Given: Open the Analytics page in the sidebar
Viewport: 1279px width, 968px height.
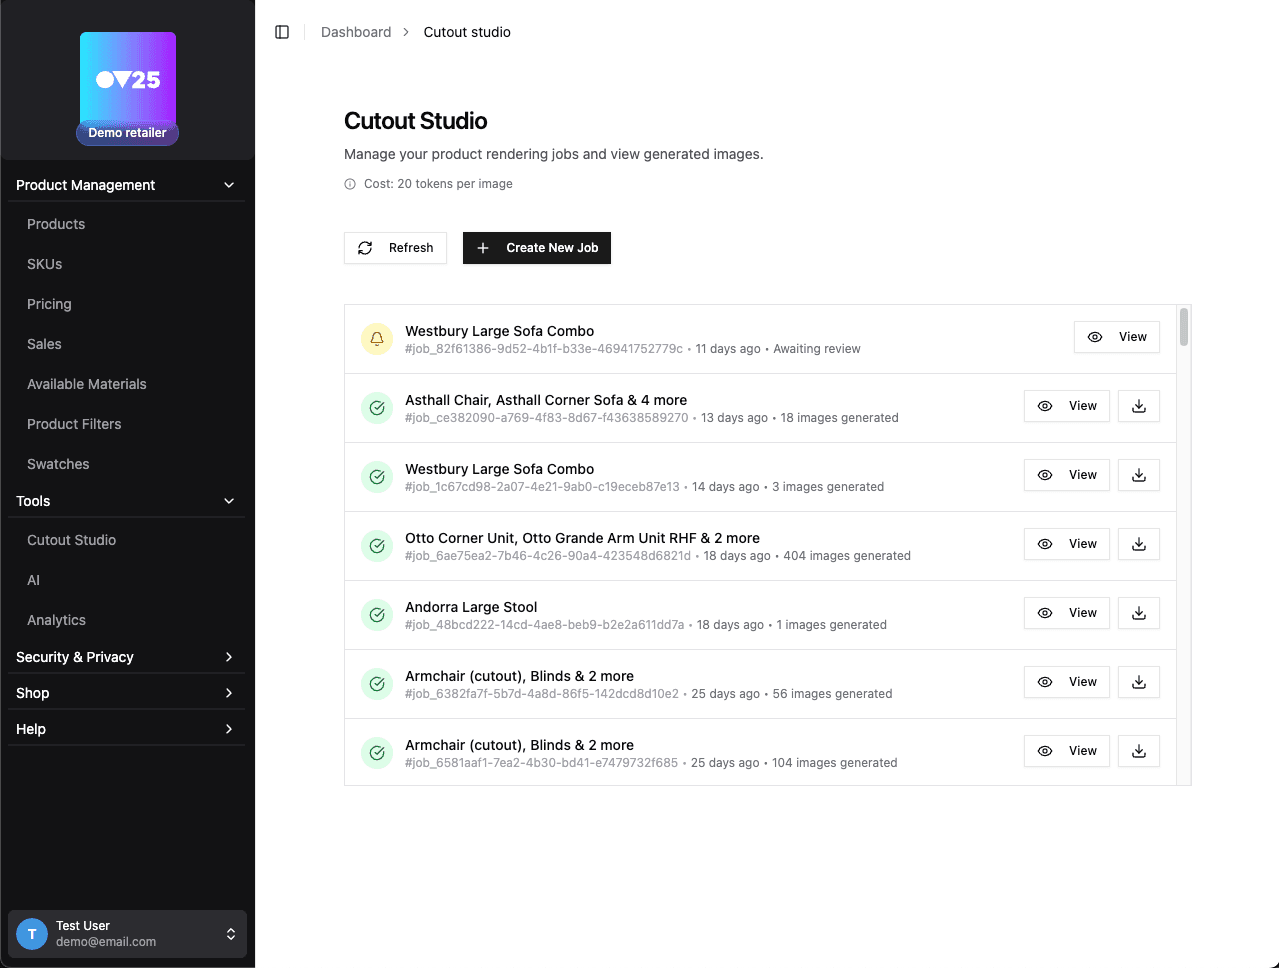Looking at the screenshot, I should pos(56,620).
